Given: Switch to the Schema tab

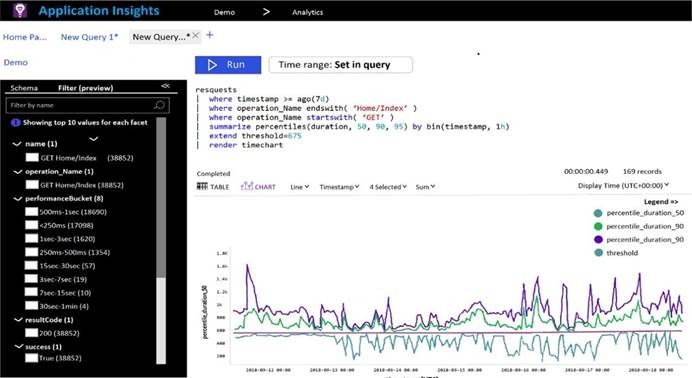Looking at the screenshot, I should [x=24, y=88].
